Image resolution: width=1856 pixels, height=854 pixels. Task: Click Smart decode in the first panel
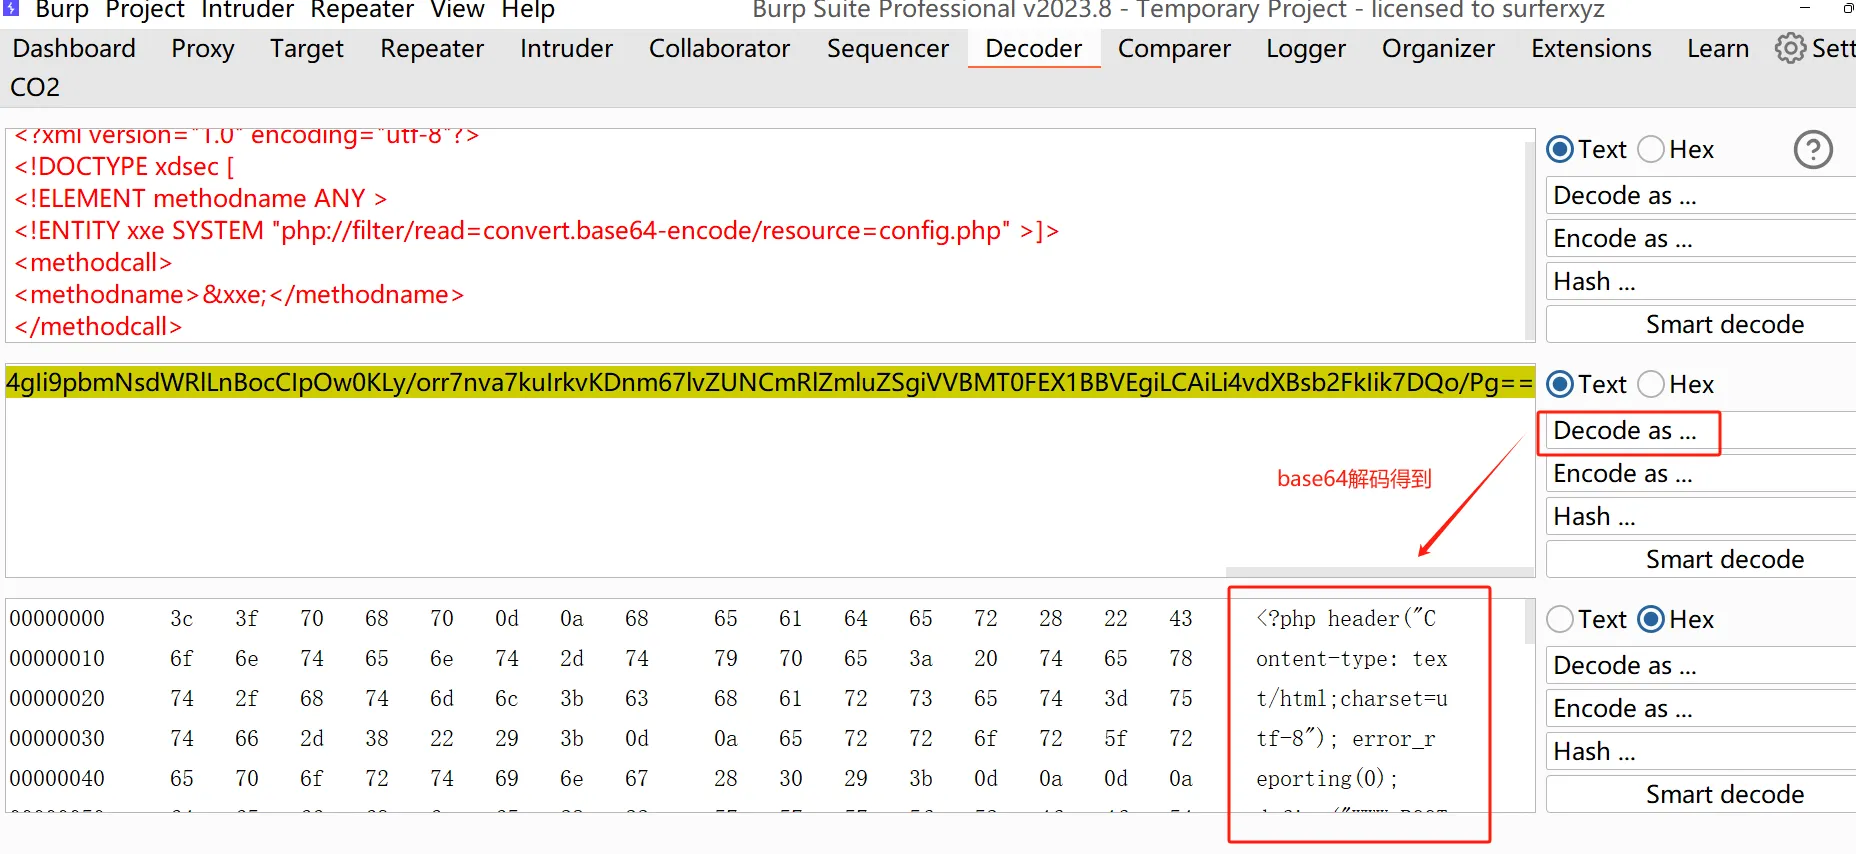[1701, 325]
